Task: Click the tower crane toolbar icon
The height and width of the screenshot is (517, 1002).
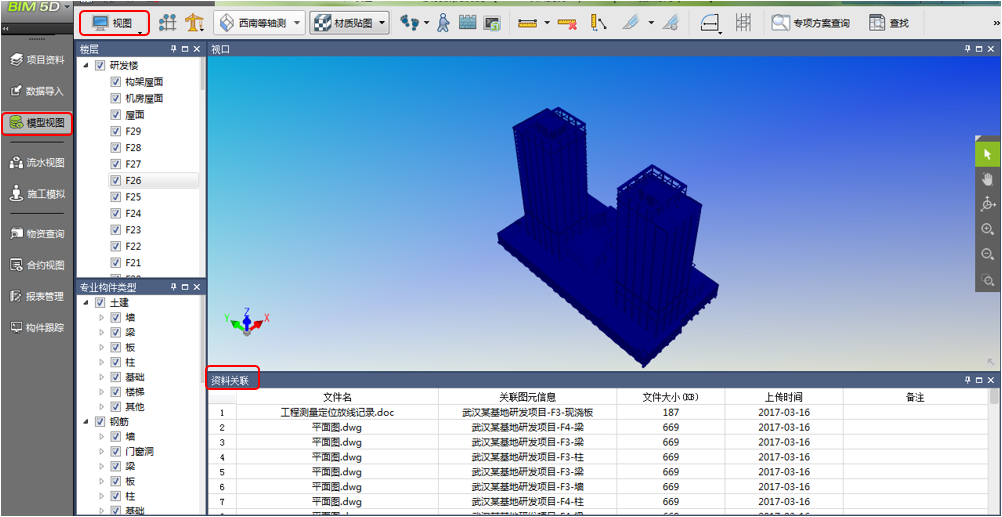Action: coord(194,23)
